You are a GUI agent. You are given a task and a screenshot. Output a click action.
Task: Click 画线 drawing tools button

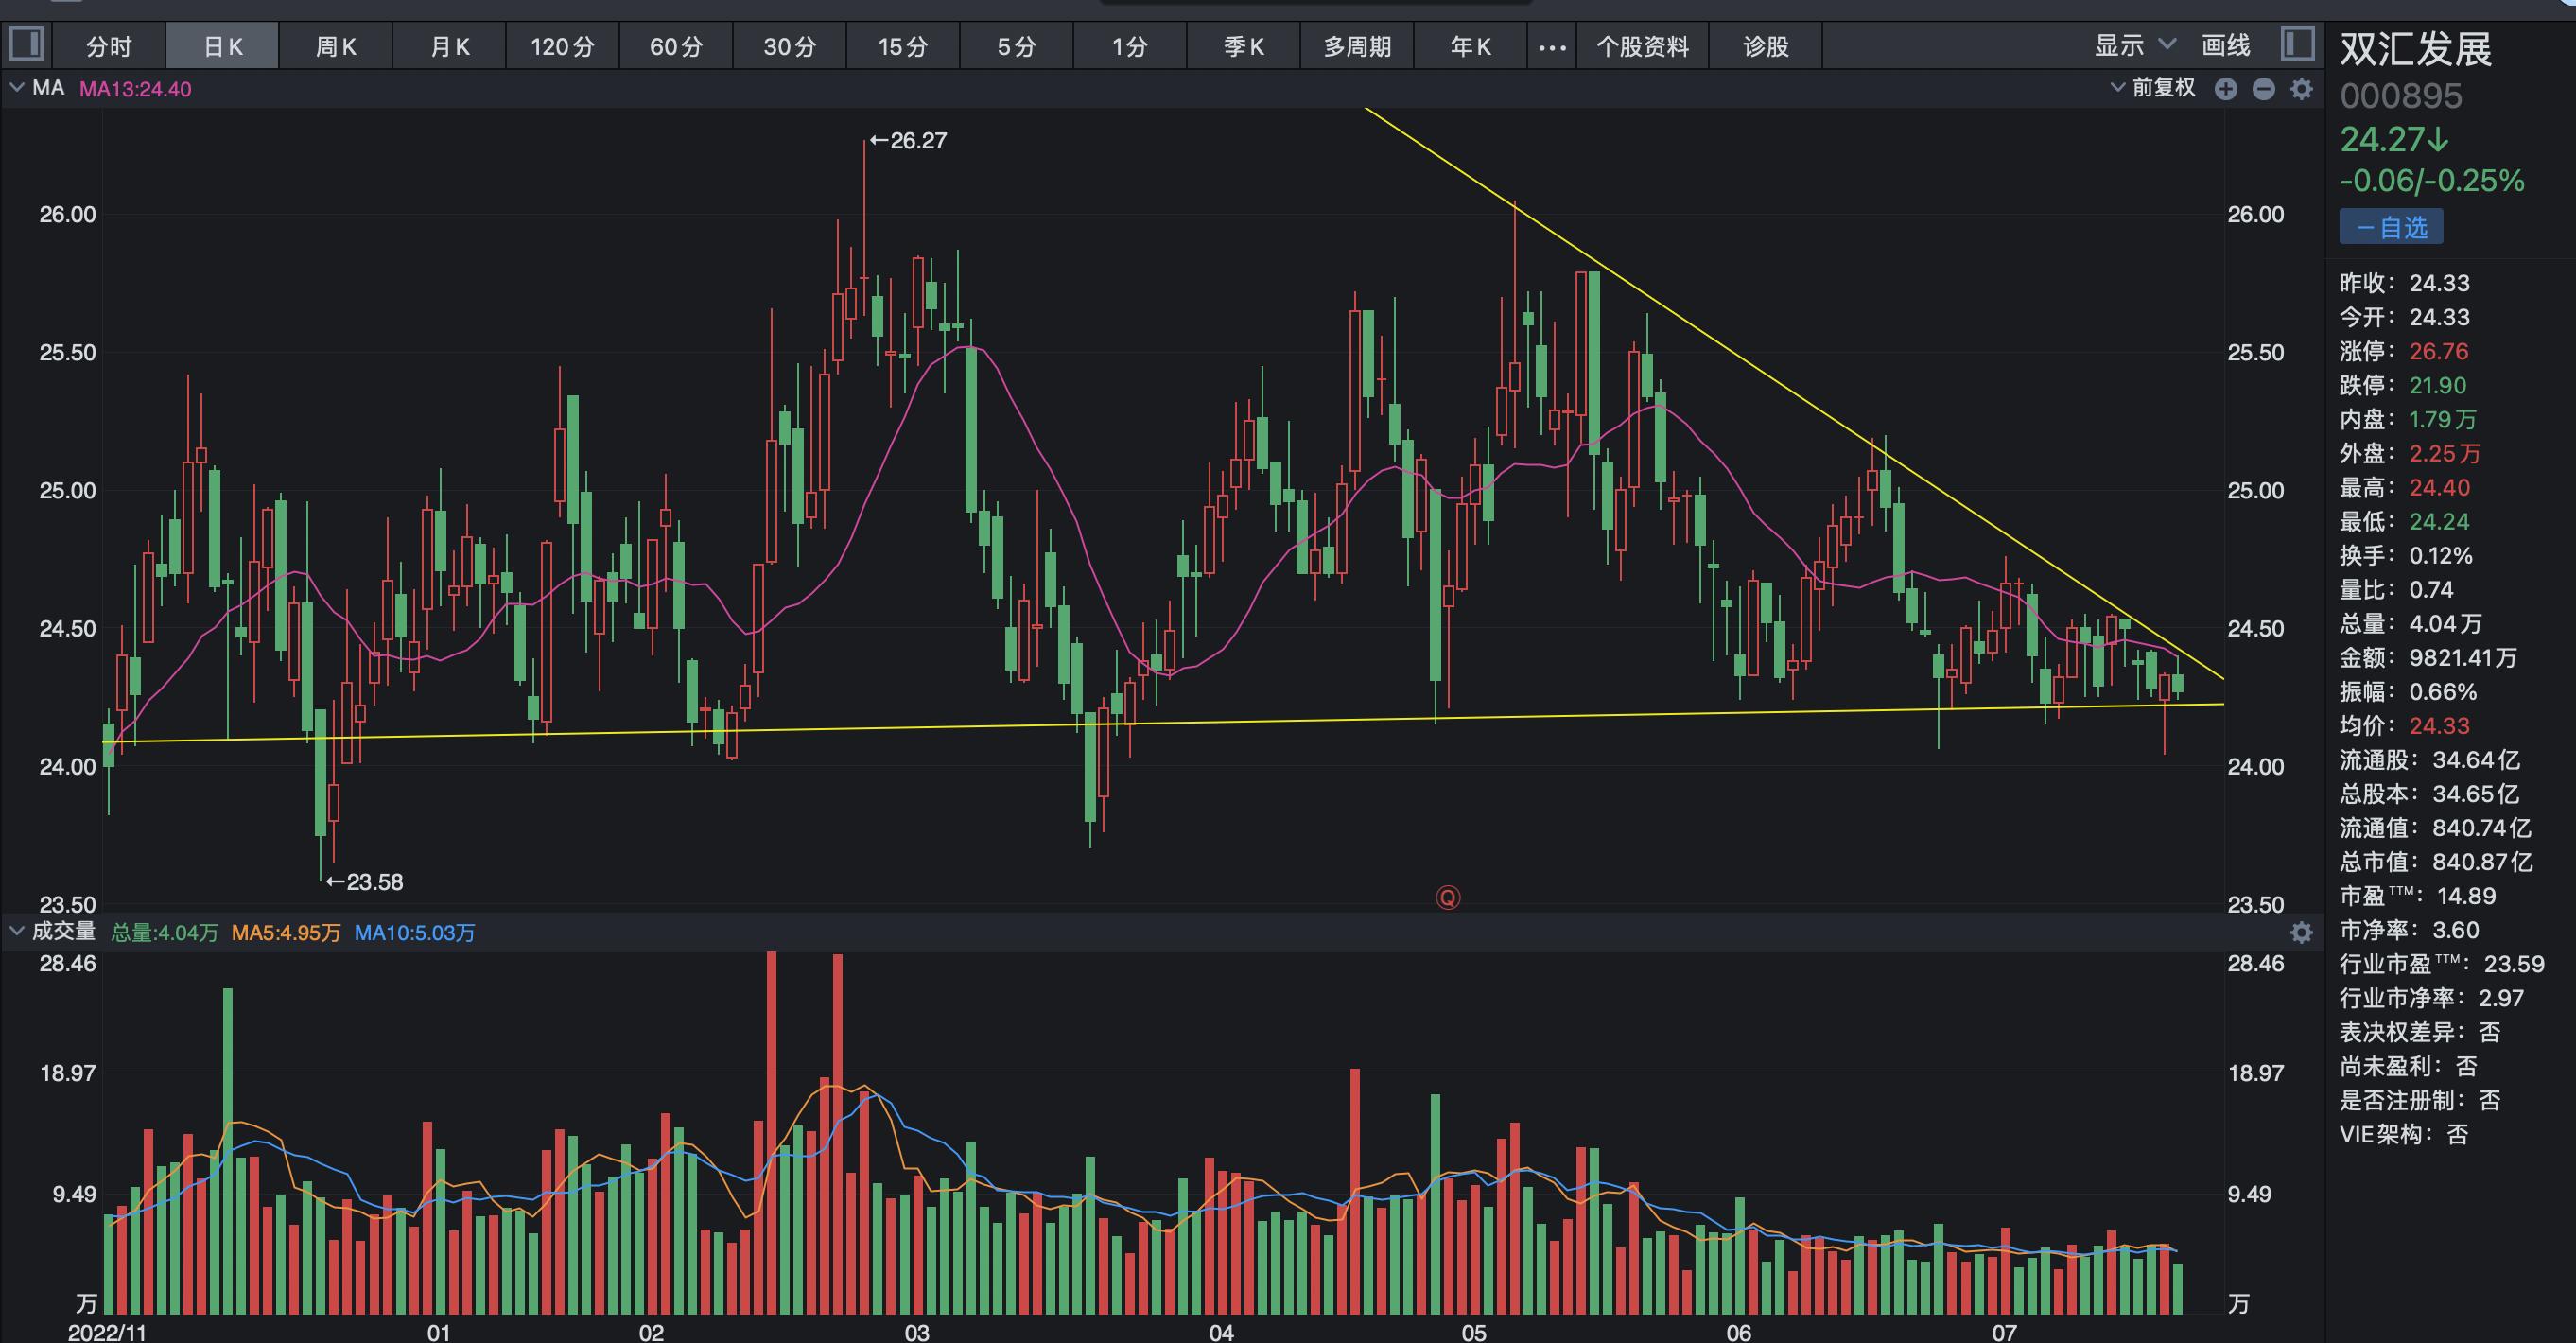click(2226, 45)
